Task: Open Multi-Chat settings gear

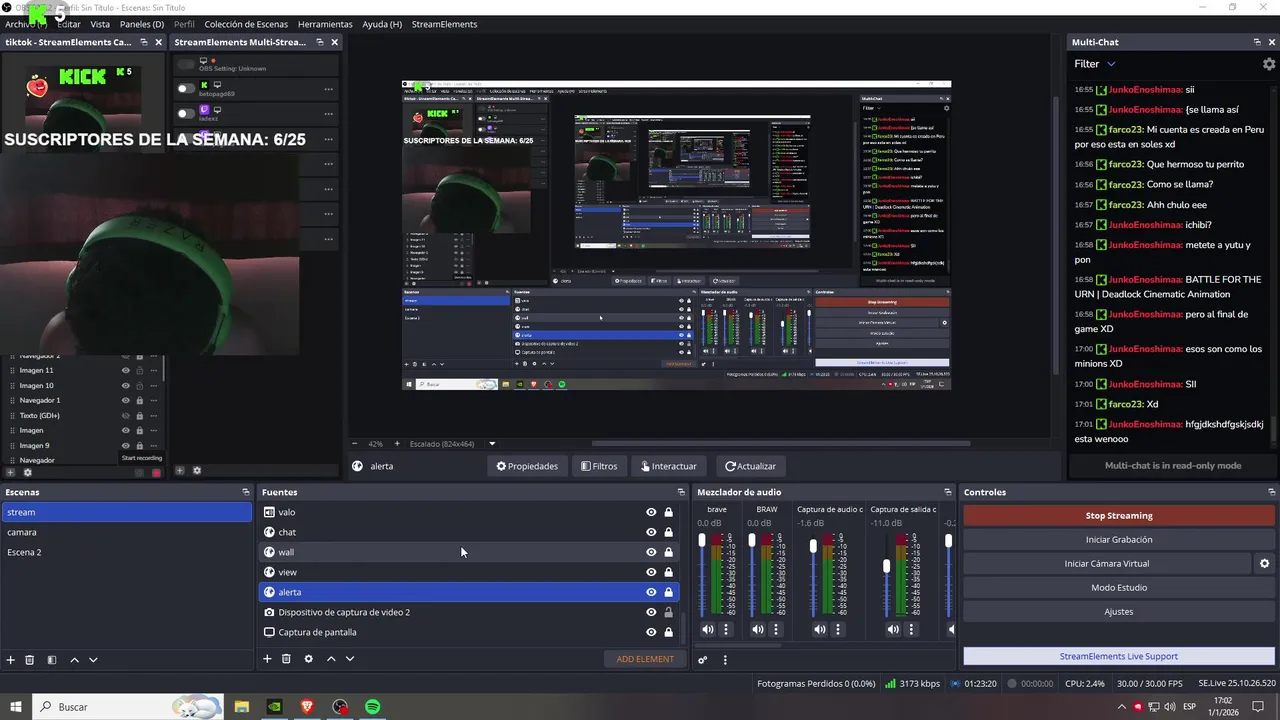Action: pyautogui.click(x=1269, y=64)
